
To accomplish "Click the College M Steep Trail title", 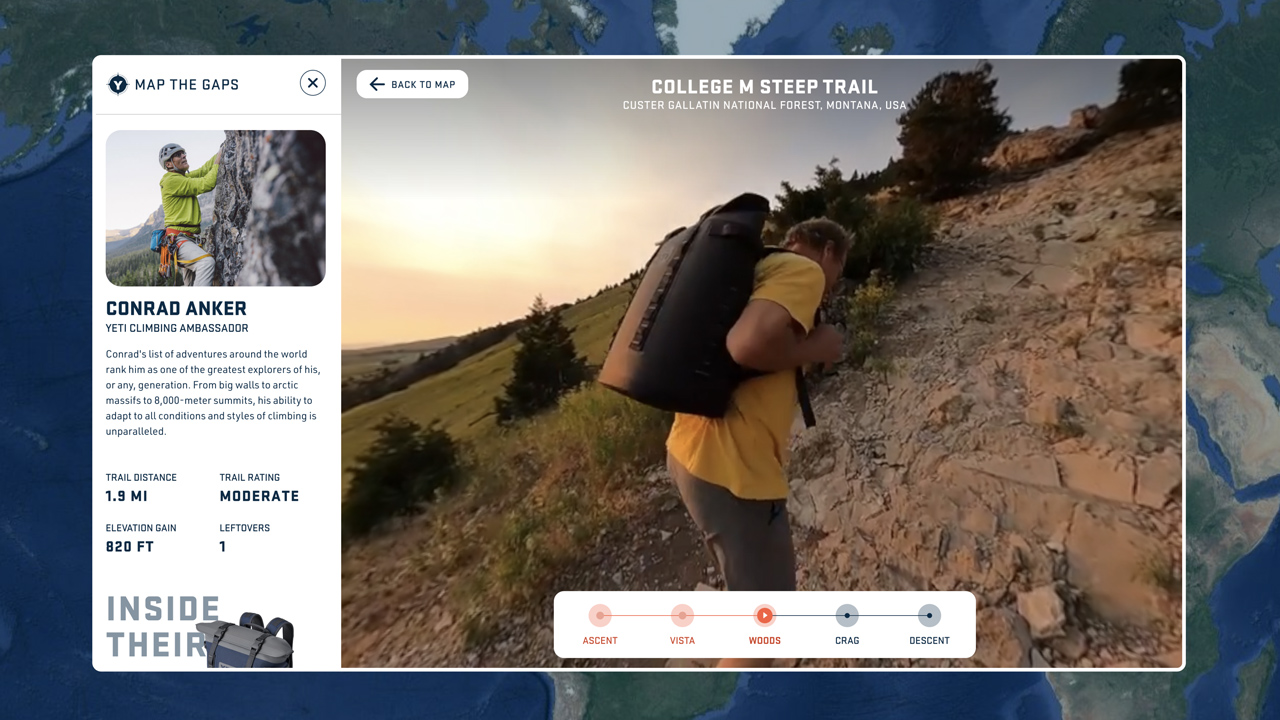I will tap(764, 87).
